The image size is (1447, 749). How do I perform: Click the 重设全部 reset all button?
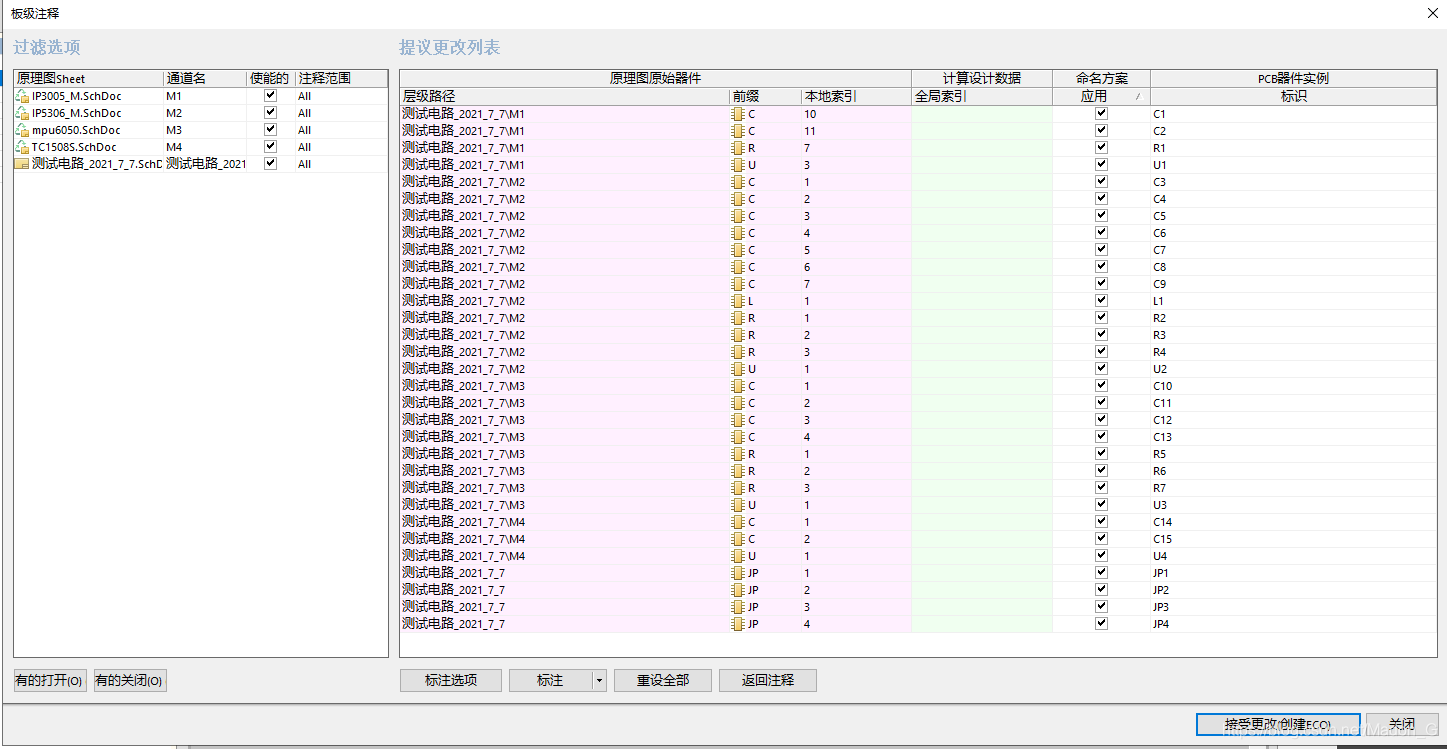click(x=663, y=681)
